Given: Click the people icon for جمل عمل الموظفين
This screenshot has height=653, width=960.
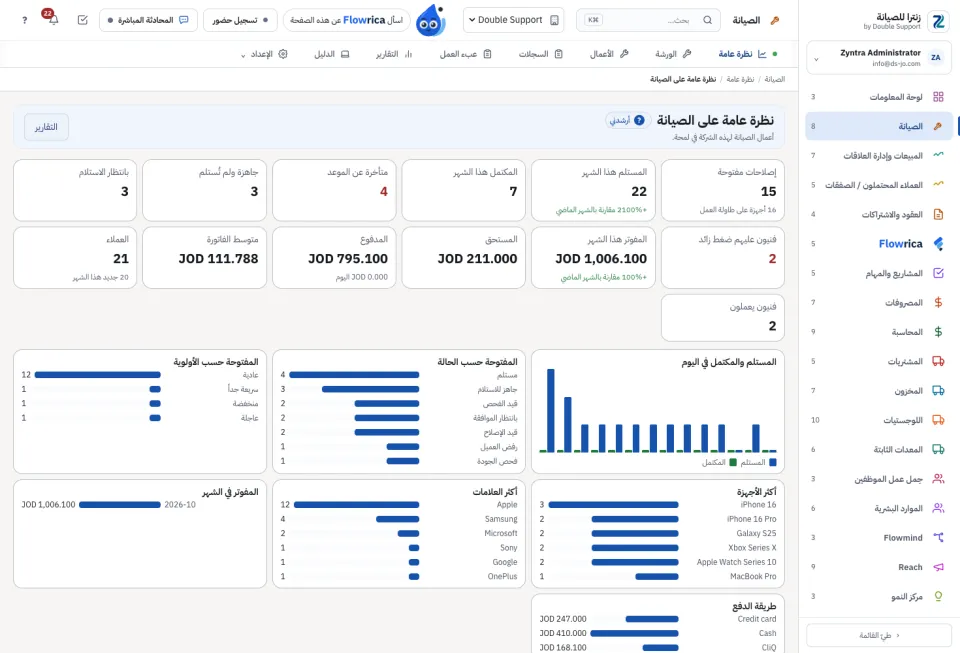Looking at the screenshot, I should click(938, 479).
